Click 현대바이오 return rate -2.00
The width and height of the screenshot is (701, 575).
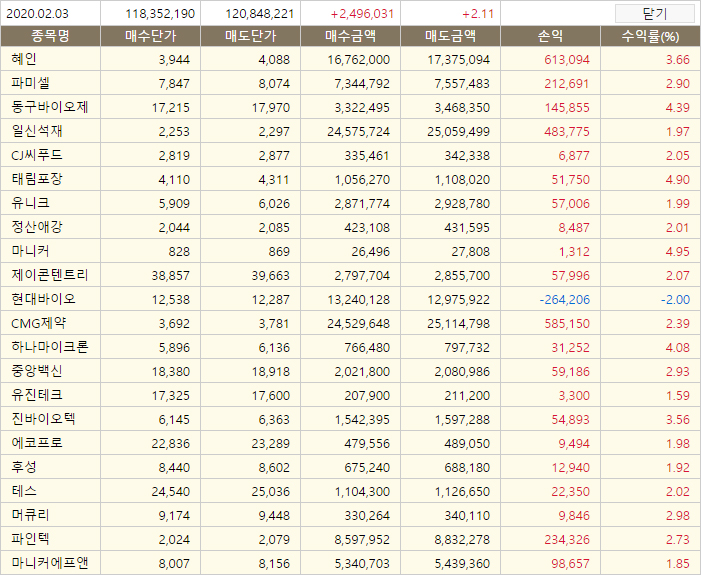pyautogui.click(x=676, y=300)
